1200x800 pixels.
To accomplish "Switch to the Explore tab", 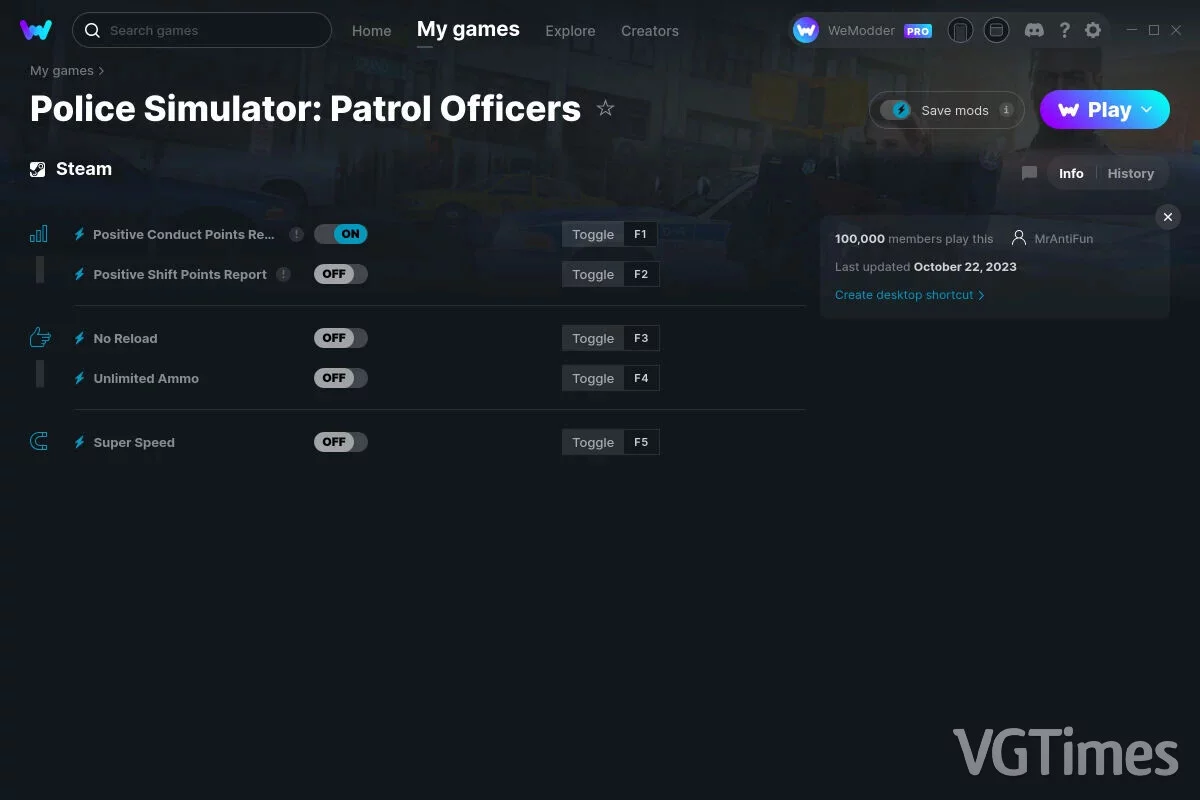I will tap(570, 31).
